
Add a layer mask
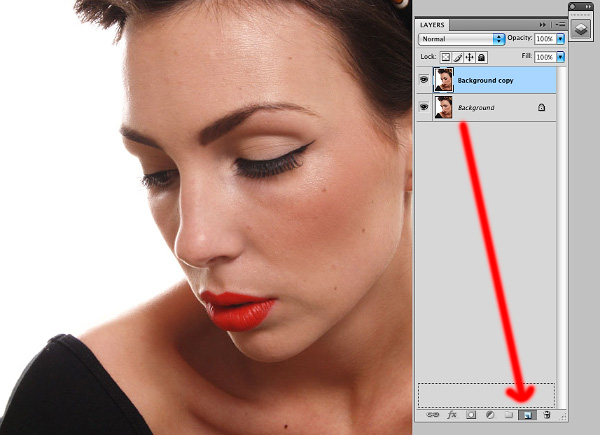tap(471, 415)
